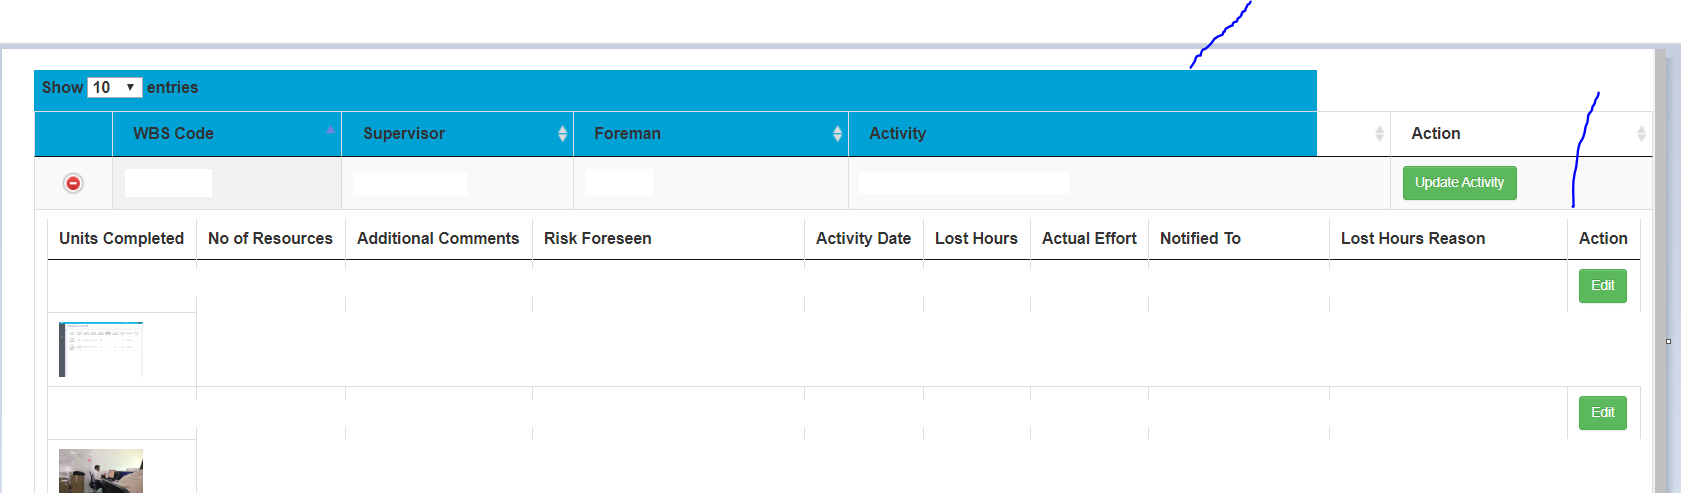Open the office photo thumbnail
The height and width of the screenshot is (493, 1681).
point(101,471)
